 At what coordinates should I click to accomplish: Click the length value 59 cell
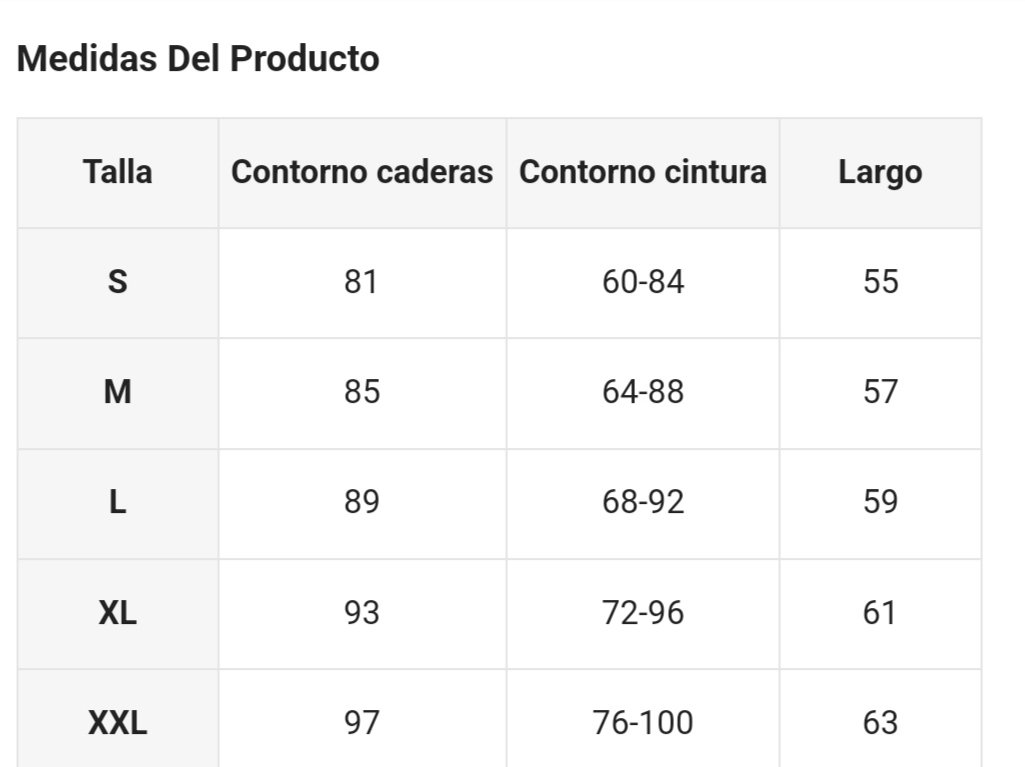881,503
